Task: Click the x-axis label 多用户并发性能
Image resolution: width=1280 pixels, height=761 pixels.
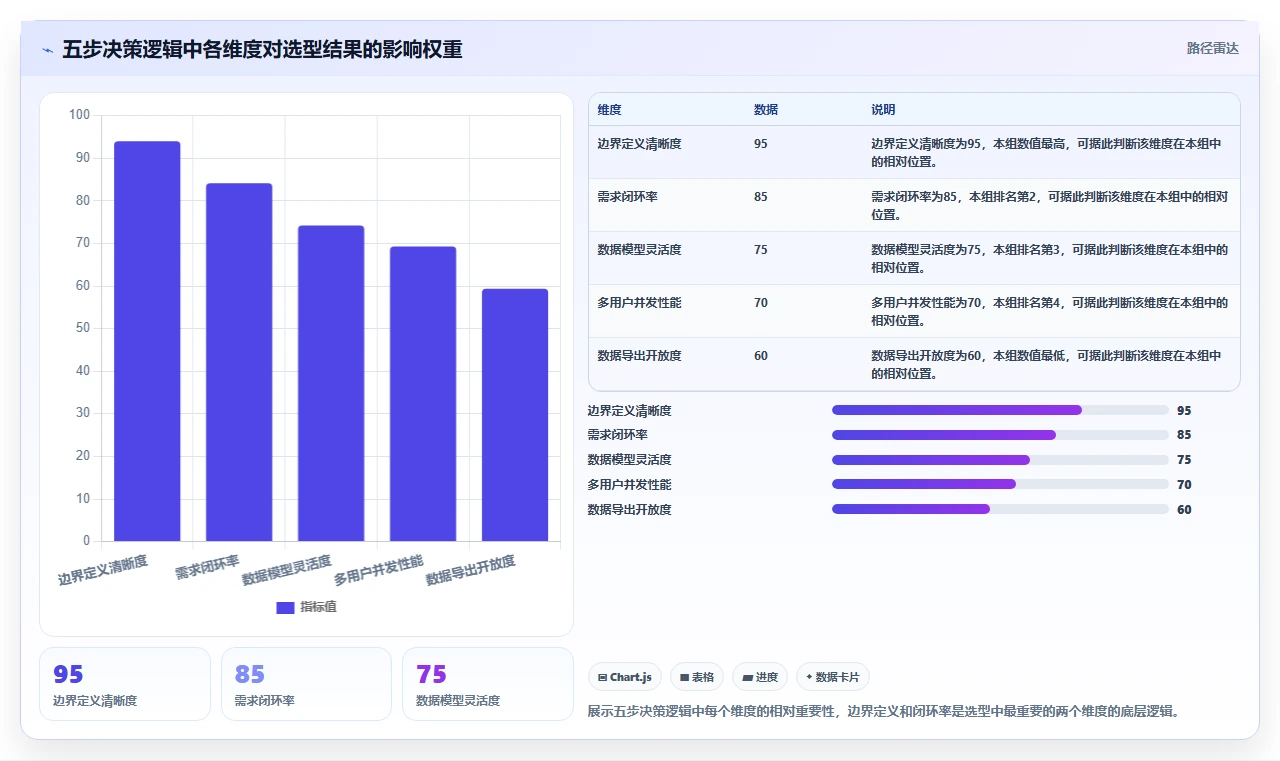Action: click(379, 570)
